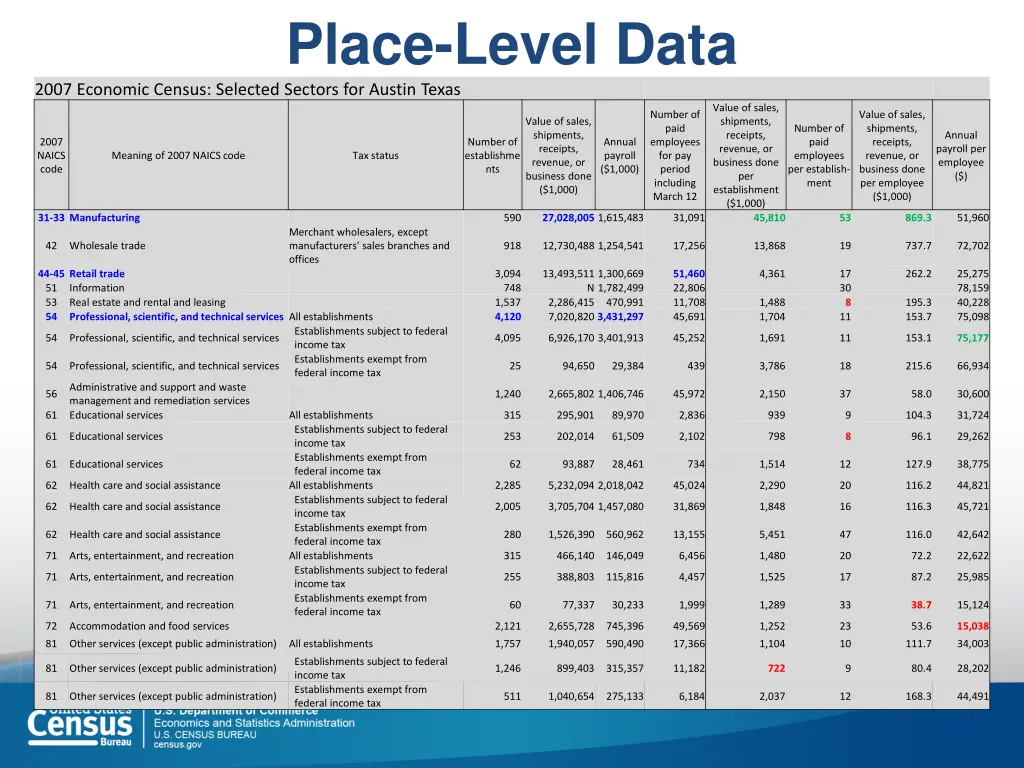The image size is (1024, 768).
Task: Select the 'Information' row label
Action: 97,288
